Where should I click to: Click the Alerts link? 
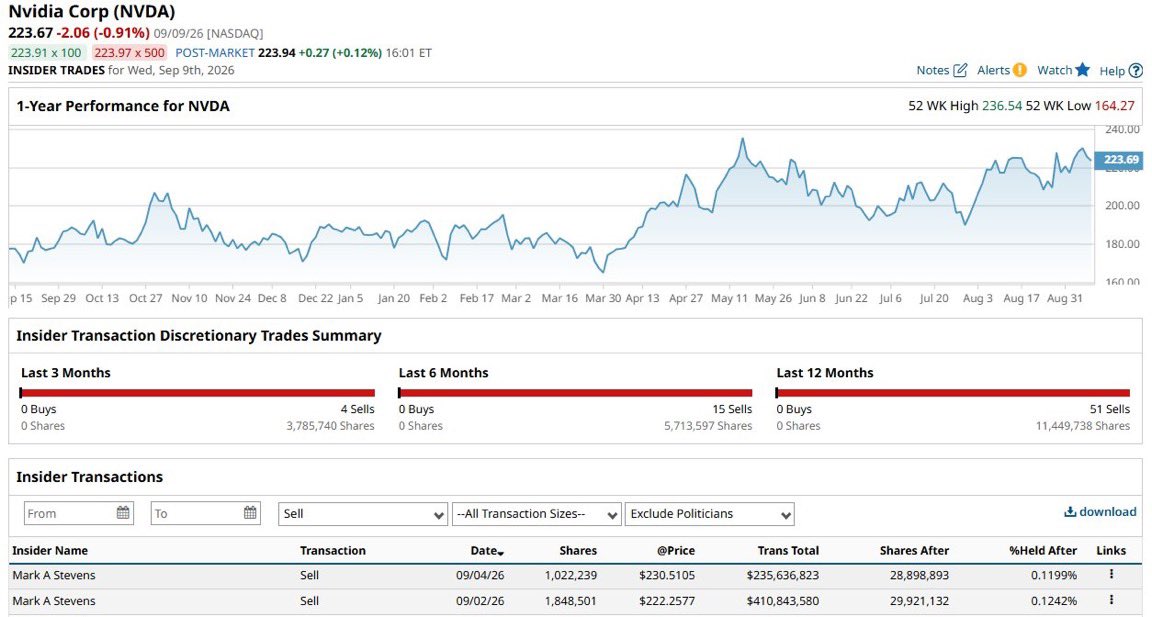point(993,71)
